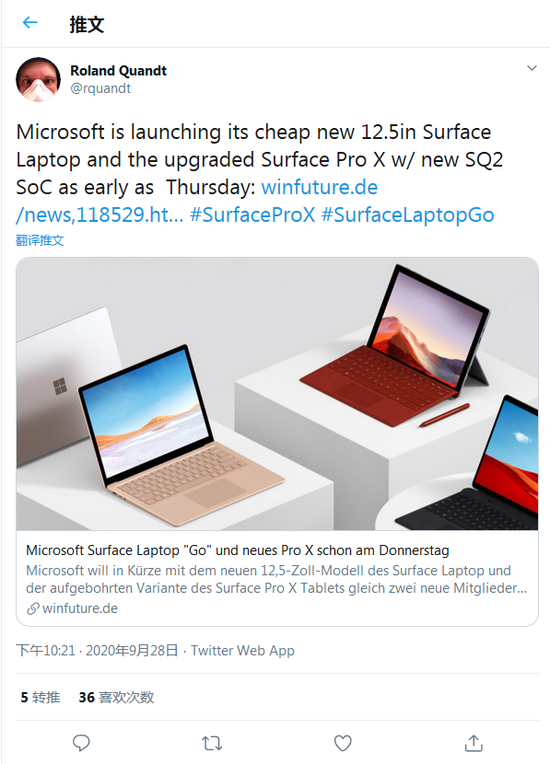This screenshot has height=764, width=550.
Task: Click the Roland Quandt display name
Action: (118, 71)
